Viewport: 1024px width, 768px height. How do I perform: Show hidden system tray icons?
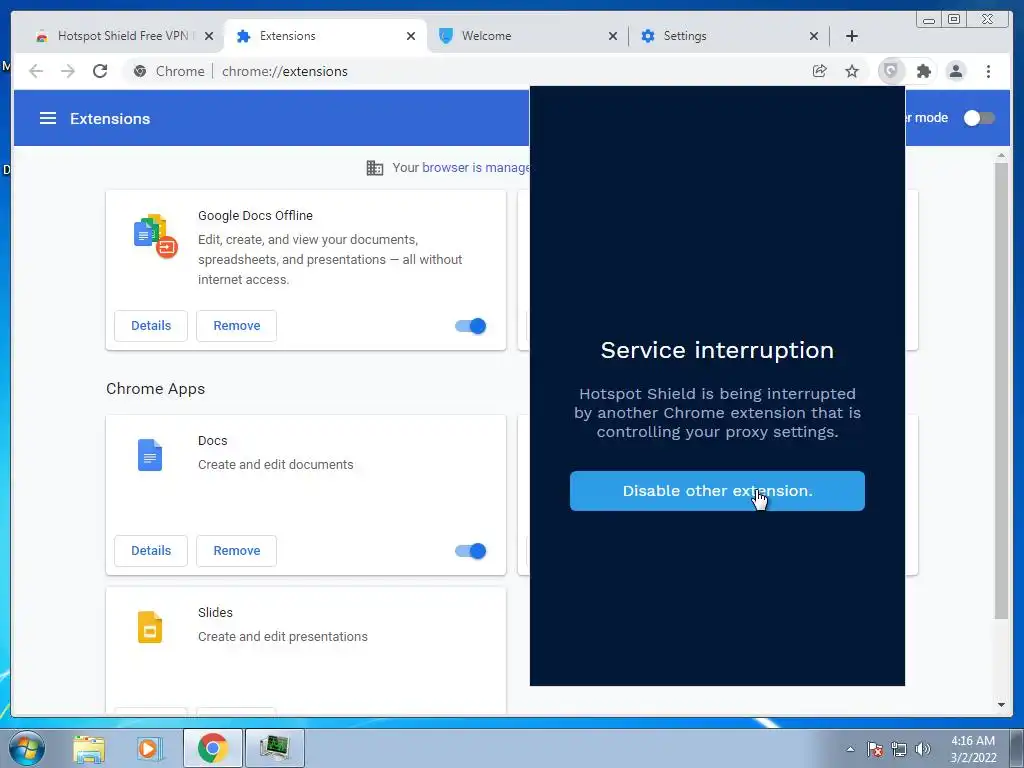tap(850, 749)
